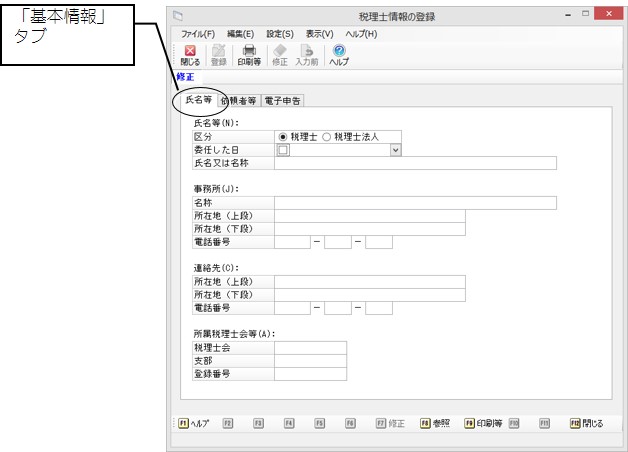
Task: Open the ファイル(F) menu
Action: pos(199,34)
